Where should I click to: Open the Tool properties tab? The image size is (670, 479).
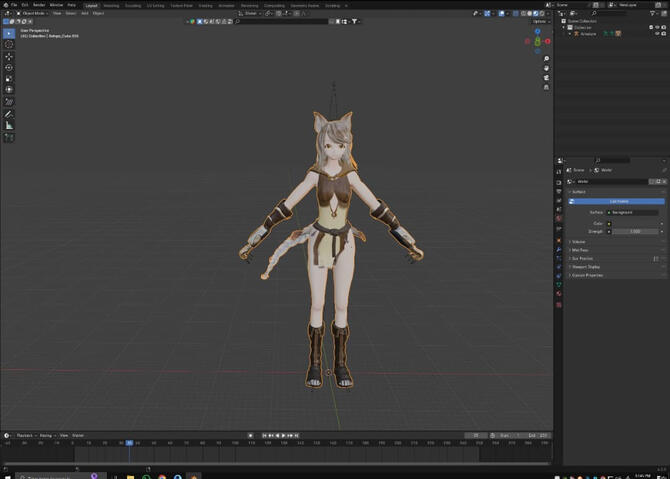point(559,172)
